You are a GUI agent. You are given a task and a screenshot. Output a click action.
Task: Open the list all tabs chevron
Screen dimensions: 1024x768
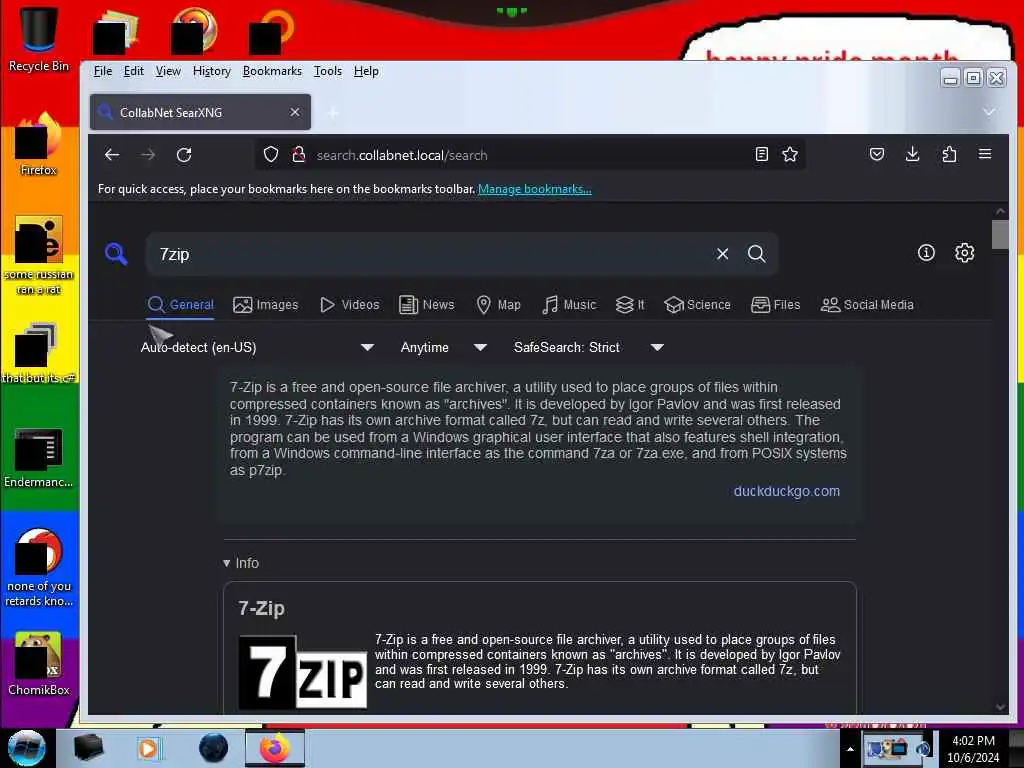click(989, 112)
